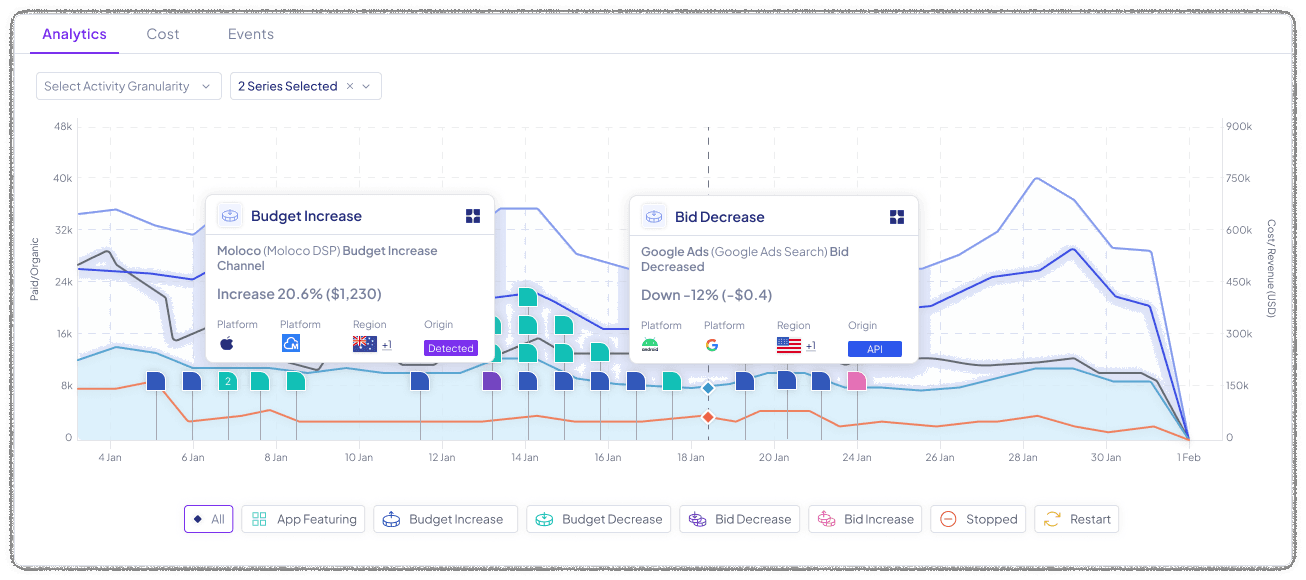This screenshot has width=1306, height=580.
Task: Click the Android platform icon
Action: point(650,345)
